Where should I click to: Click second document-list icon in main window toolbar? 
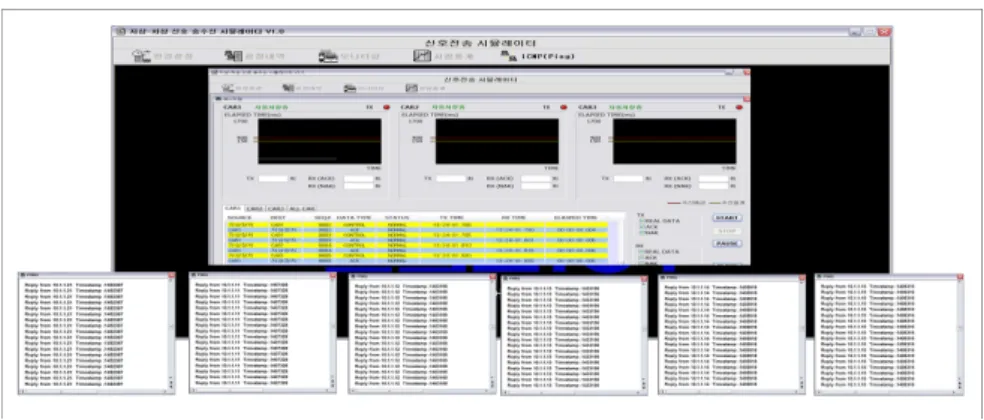tap(233, 56)
